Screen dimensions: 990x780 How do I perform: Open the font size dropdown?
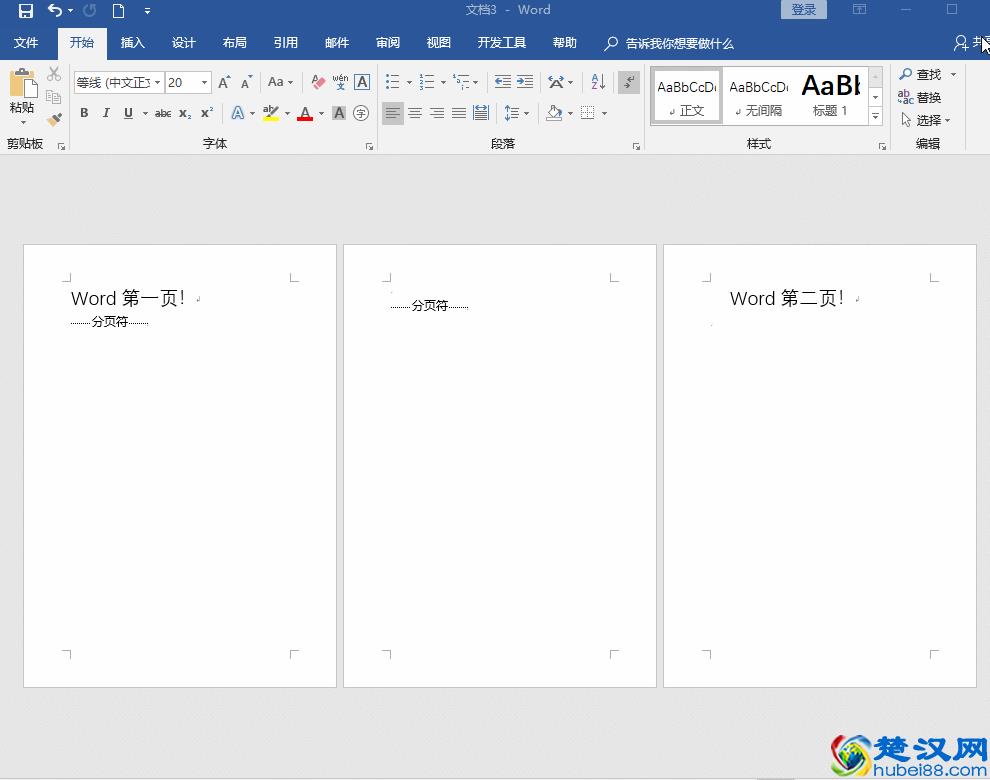click(204, 82)
